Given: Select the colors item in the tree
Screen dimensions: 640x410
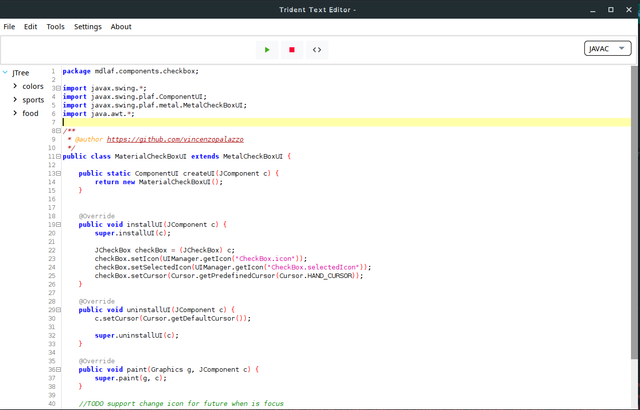Looking at the screenshot, I should 33,86.
